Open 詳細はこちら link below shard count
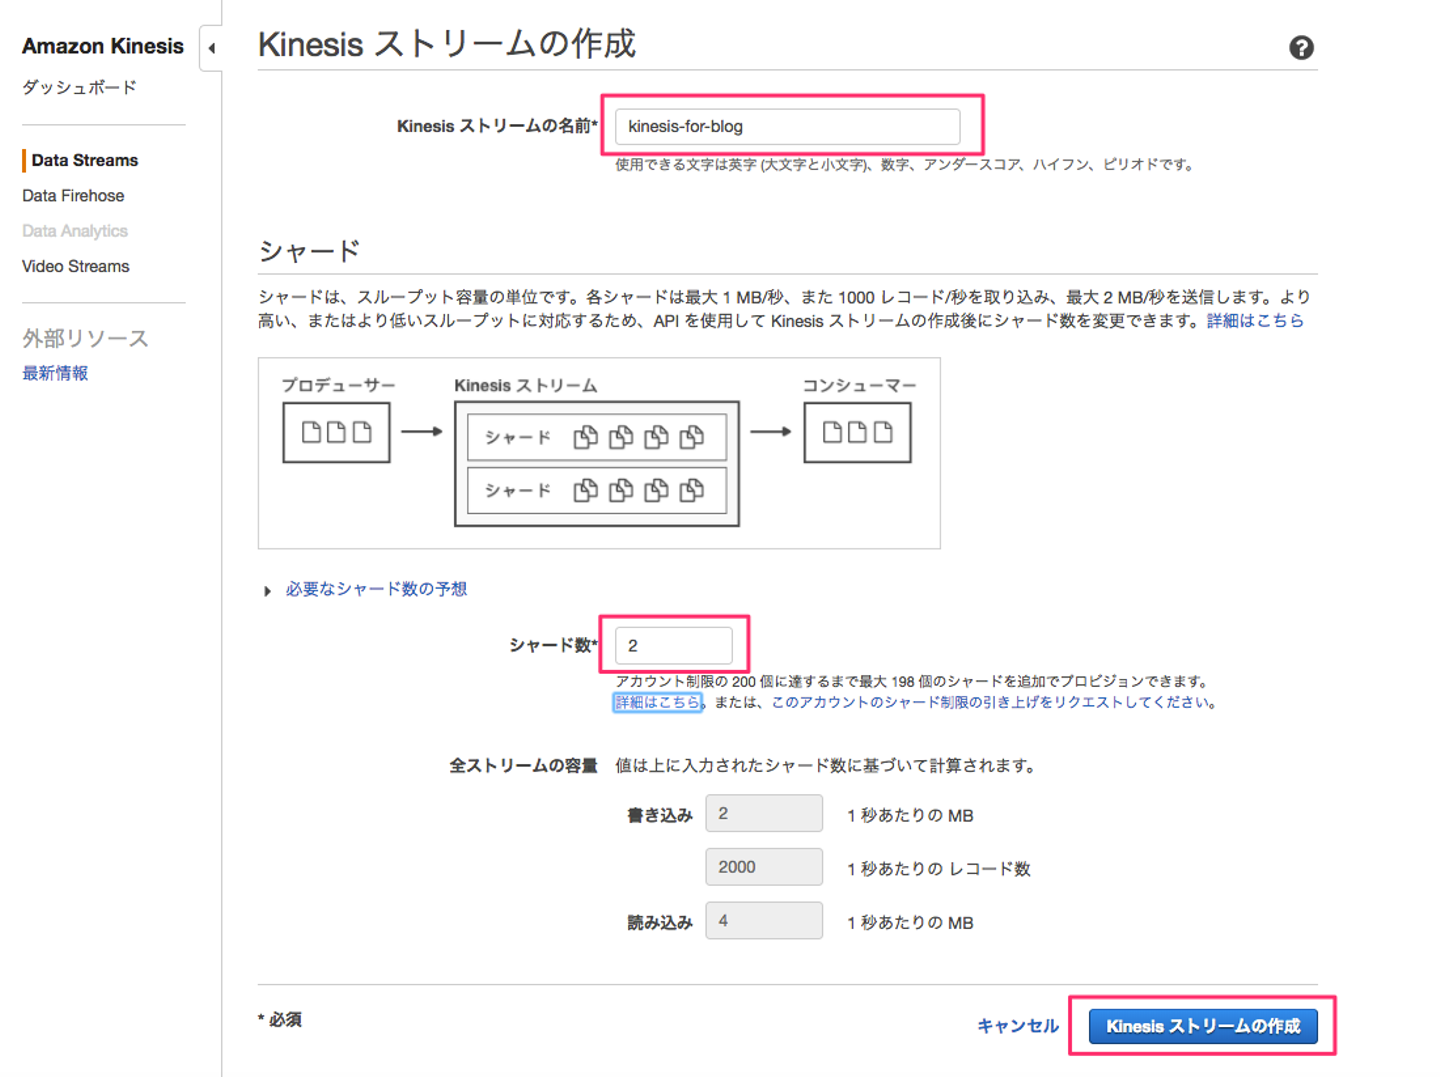The width and height of the screenshot is (1440, 1077). pyautogui.click(x=658, y=702)
